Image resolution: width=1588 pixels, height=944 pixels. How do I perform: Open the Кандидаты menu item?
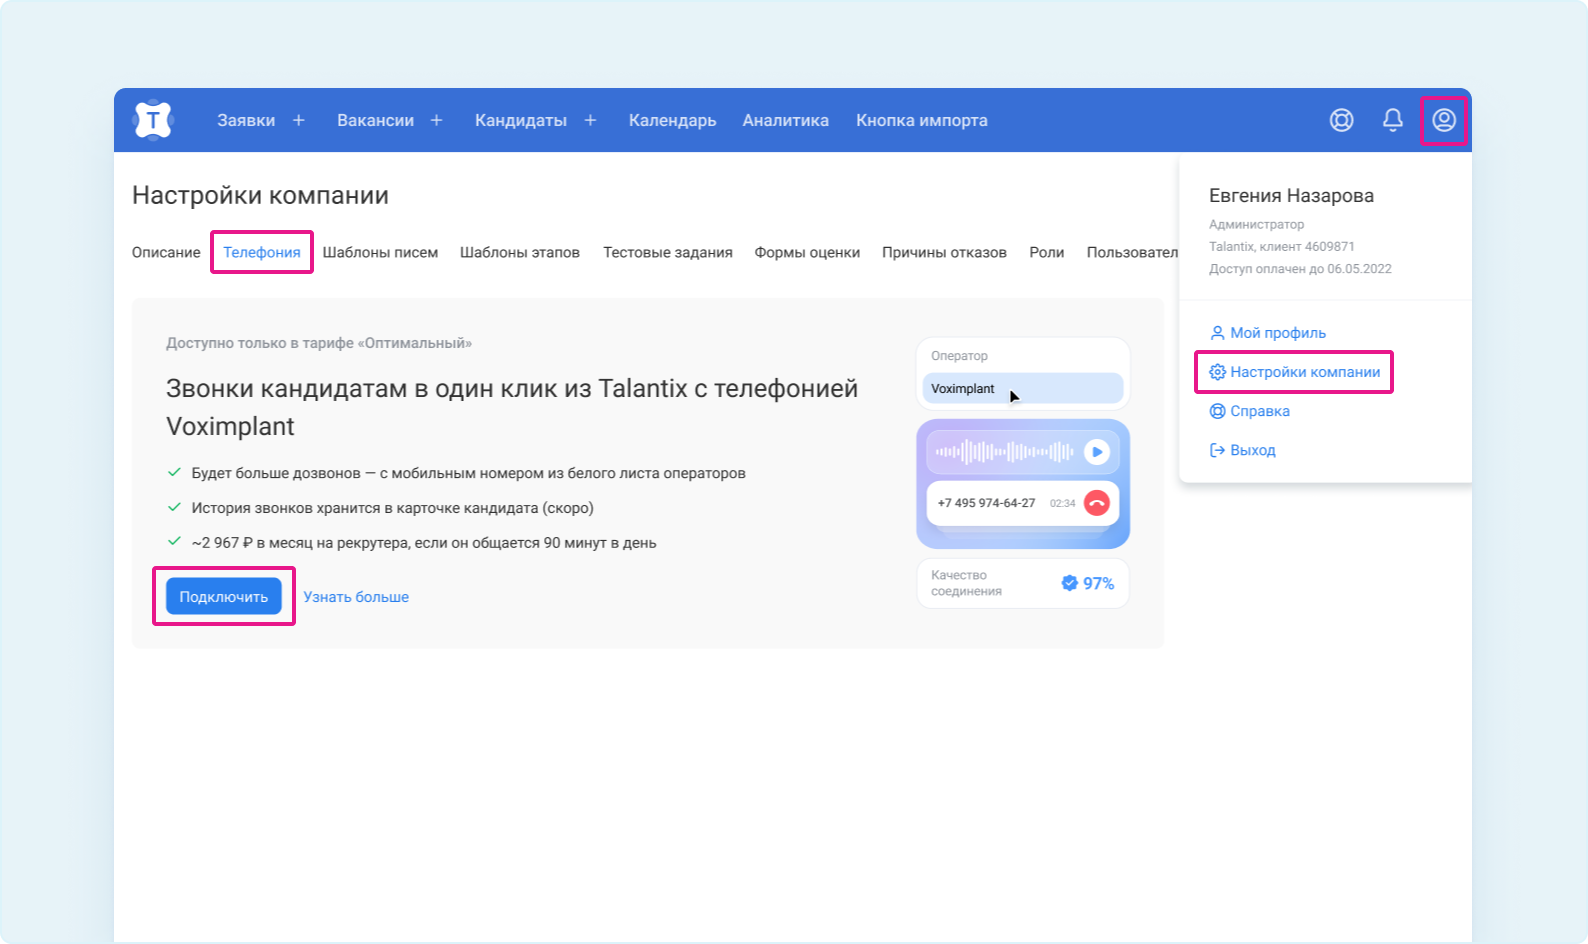click(x=521, y=120)
